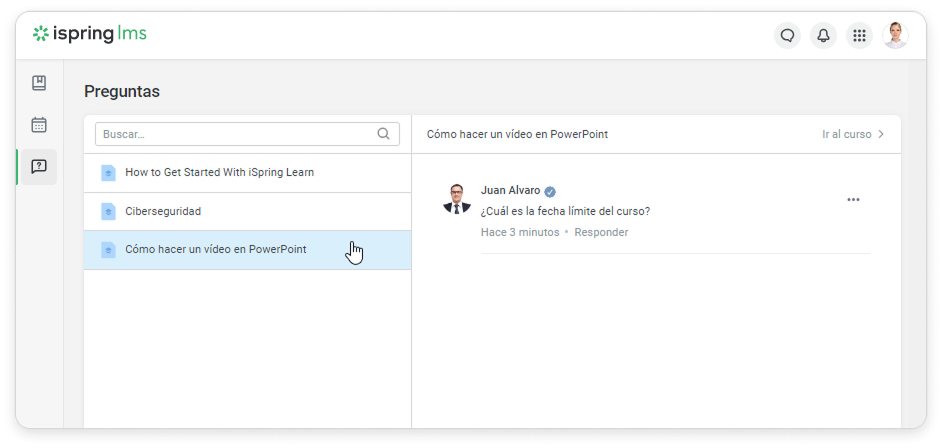Select the Ciberseguridad course item
The width and height of the screenshot is (942, 448).
163,212
